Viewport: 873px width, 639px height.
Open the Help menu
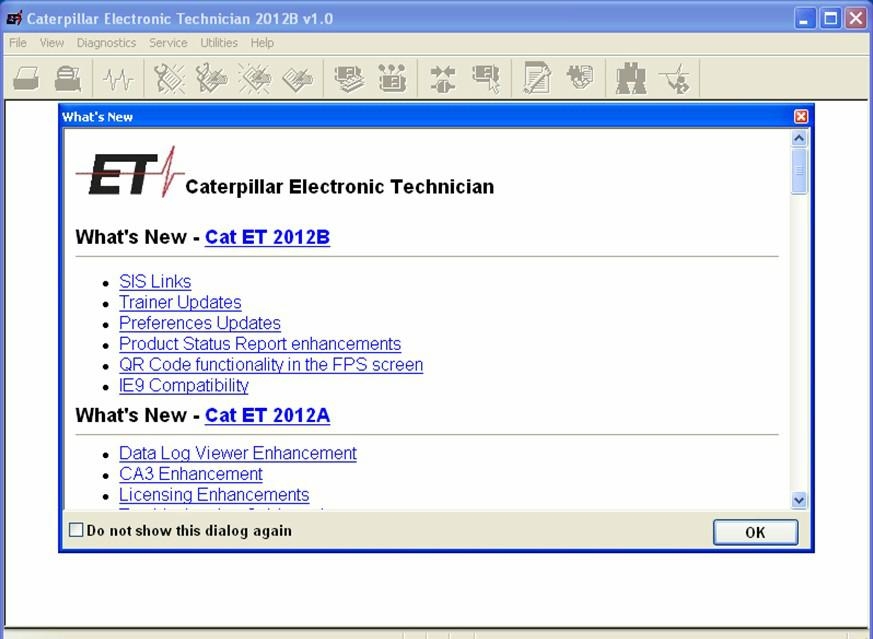coord(262,43)
